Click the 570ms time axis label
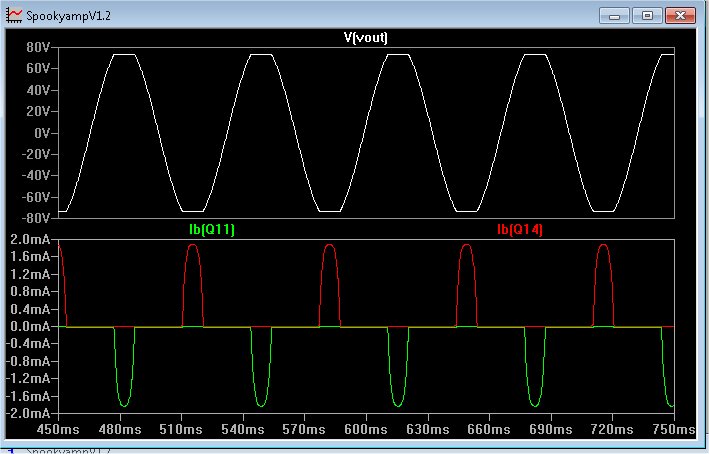709x454 pixels. tap(304, 429)
